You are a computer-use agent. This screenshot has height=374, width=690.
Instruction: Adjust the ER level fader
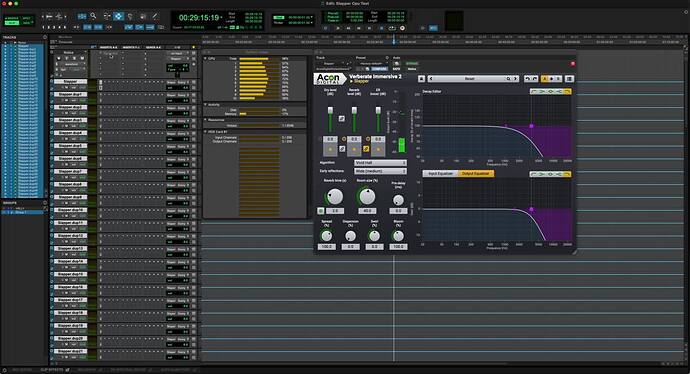(378, 111)
